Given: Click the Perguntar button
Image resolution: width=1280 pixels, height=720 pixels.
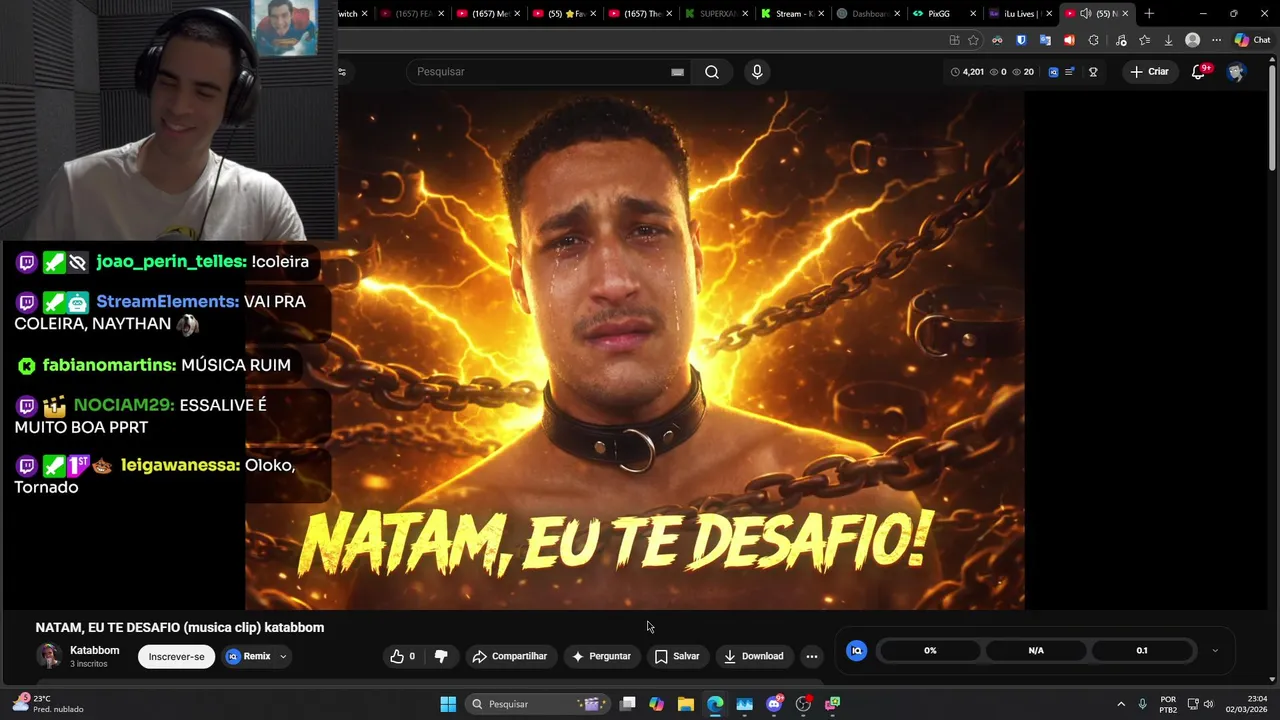Looking at the screenshot, I should pos(600,656).
